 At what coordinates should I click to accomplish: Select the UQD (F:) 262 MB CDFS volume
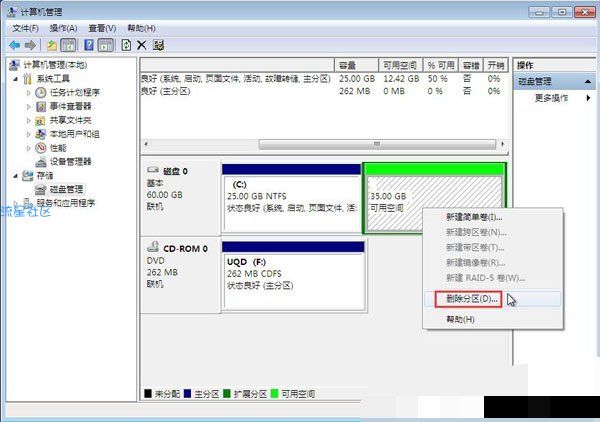pos(293,275)
